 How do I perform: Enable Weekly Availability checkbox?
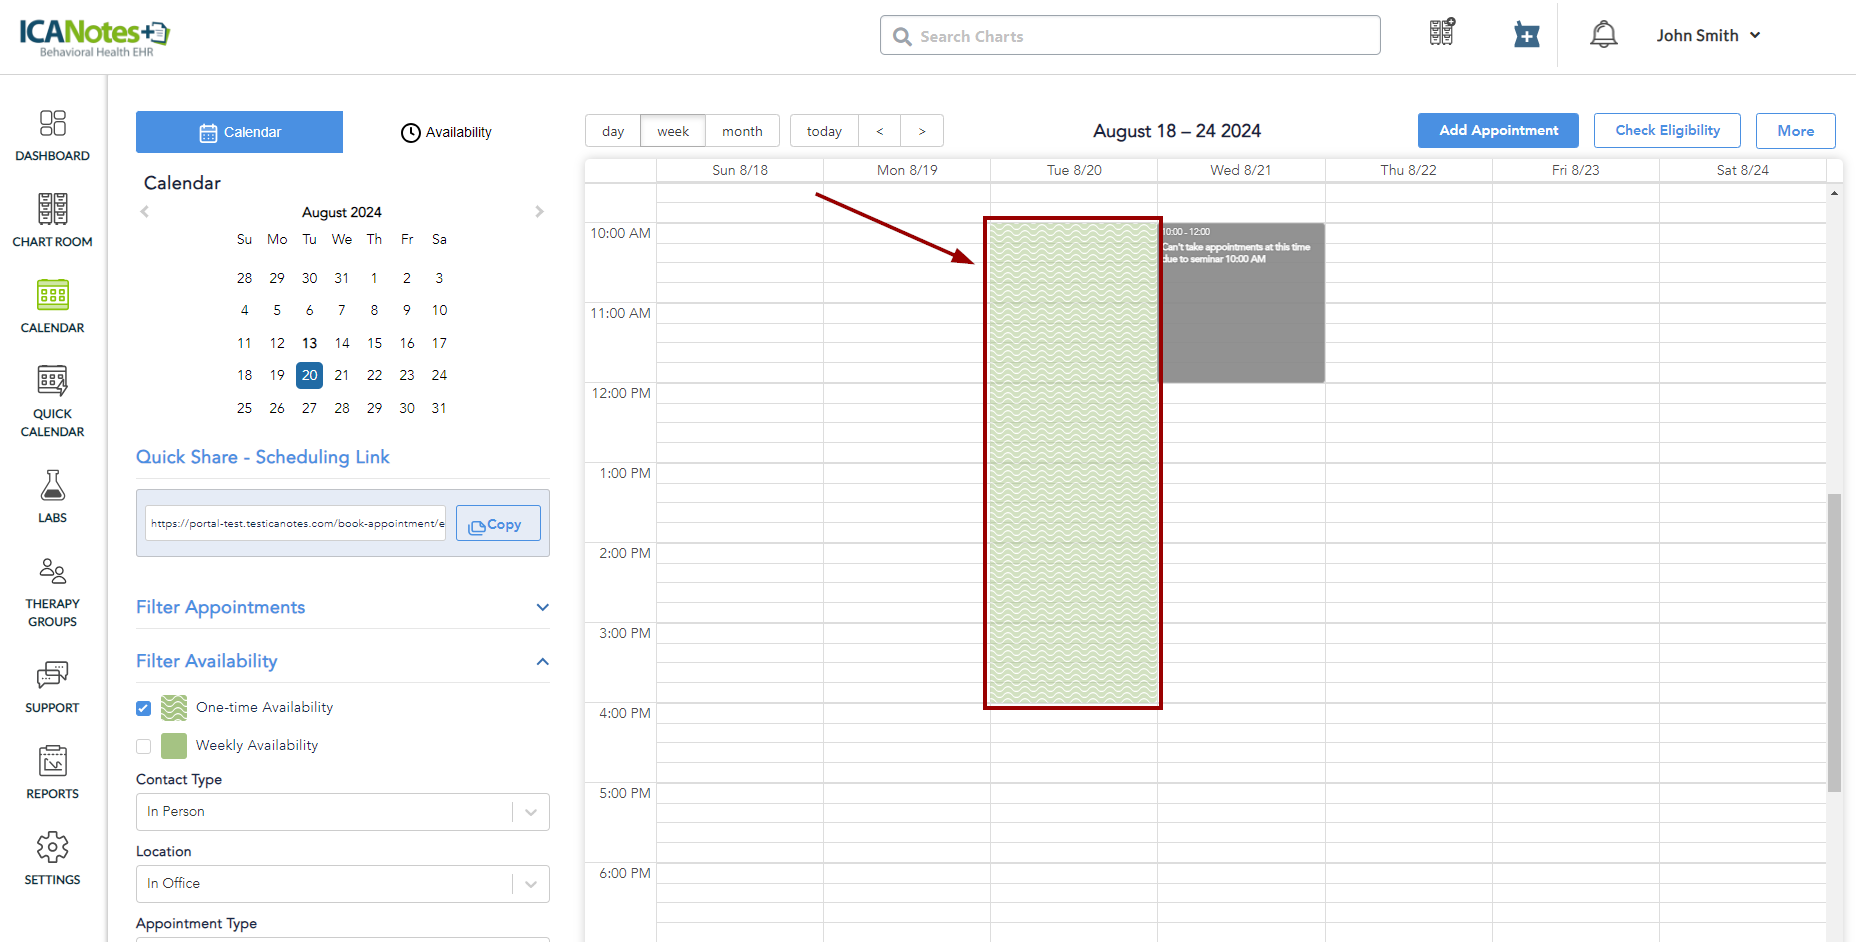(x=144, y=746)
